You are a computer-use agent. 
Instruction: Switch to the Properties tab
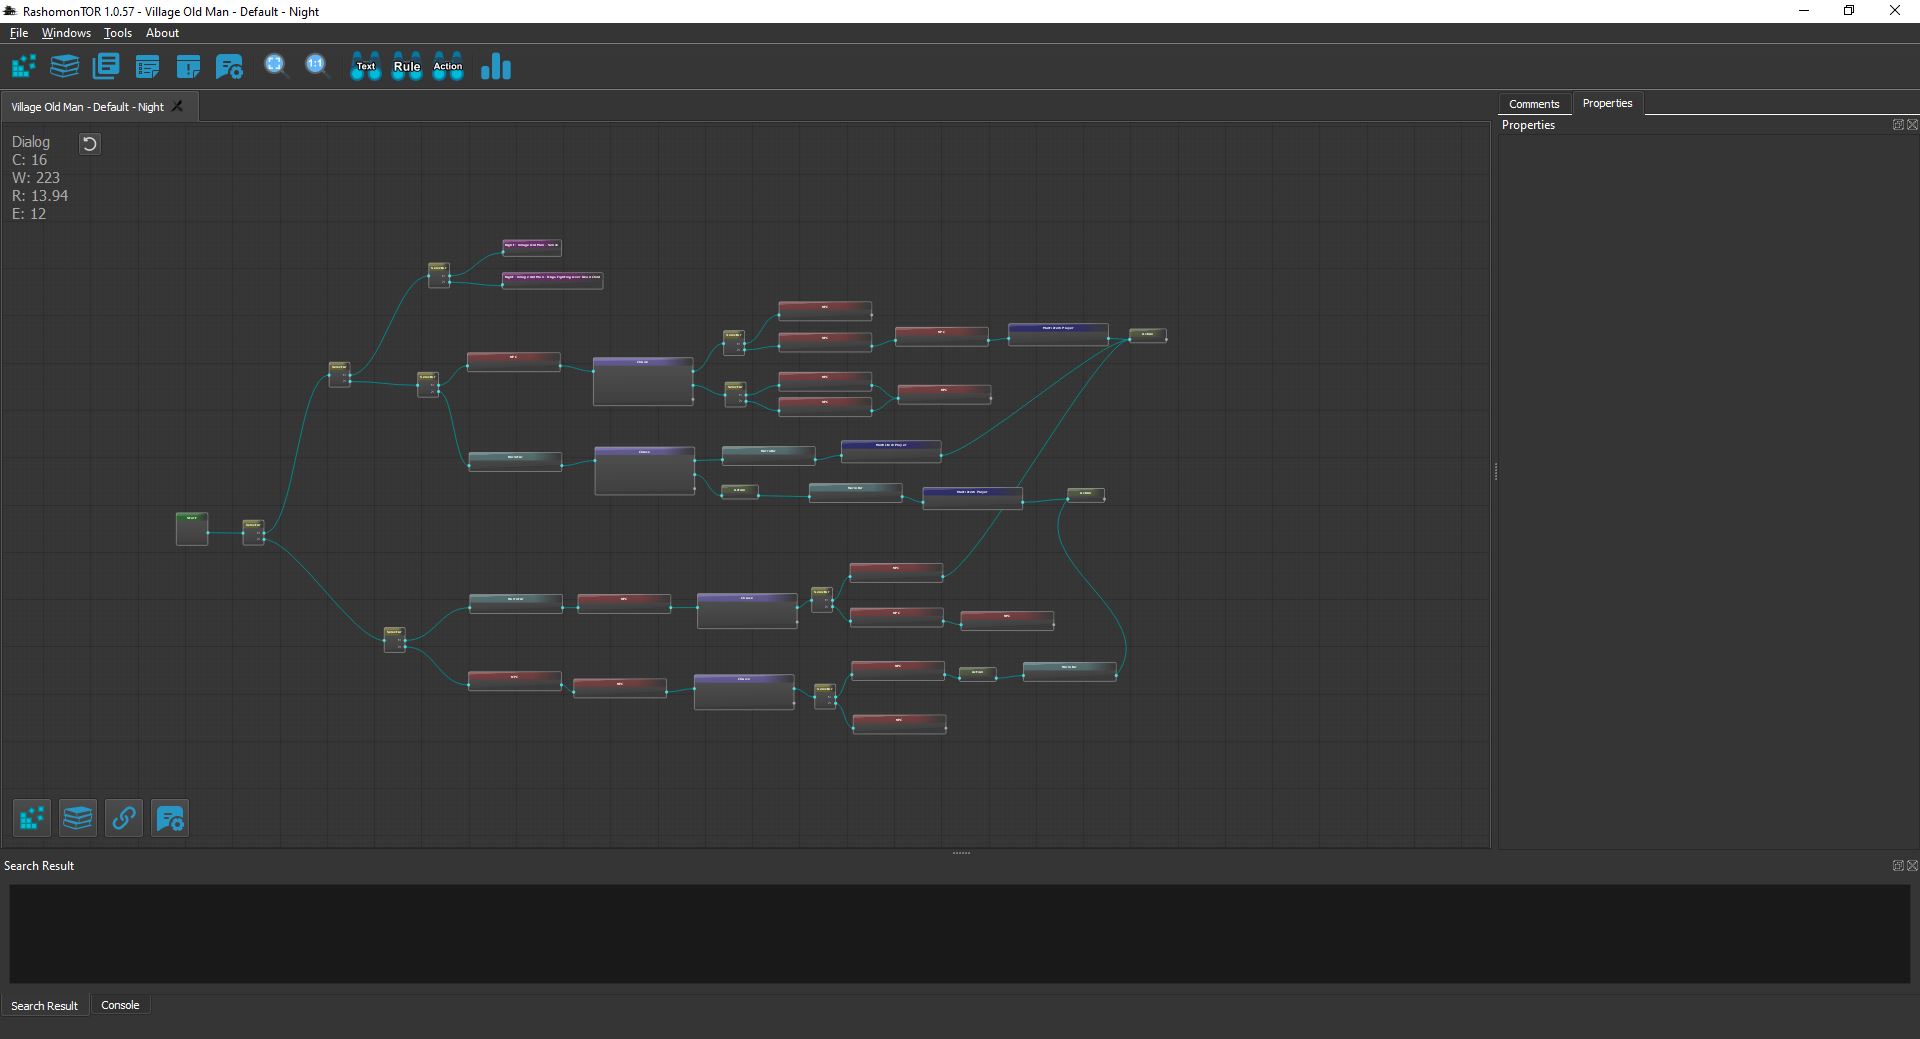pos(1607,103)
